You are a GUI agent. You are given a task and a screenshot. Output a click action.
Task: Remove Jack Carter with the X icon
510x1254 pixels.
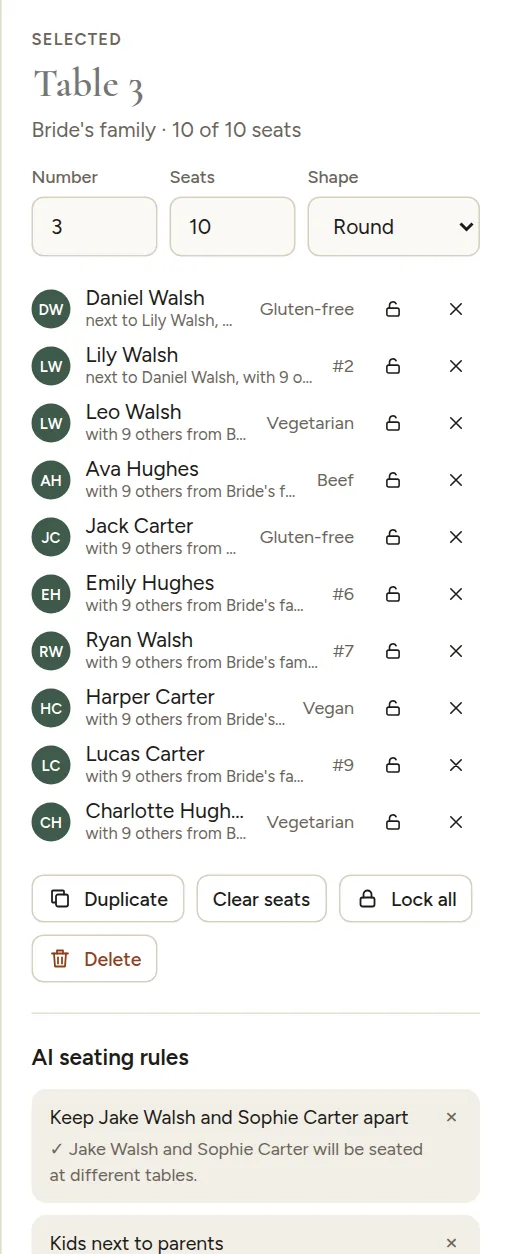point(456,537)
